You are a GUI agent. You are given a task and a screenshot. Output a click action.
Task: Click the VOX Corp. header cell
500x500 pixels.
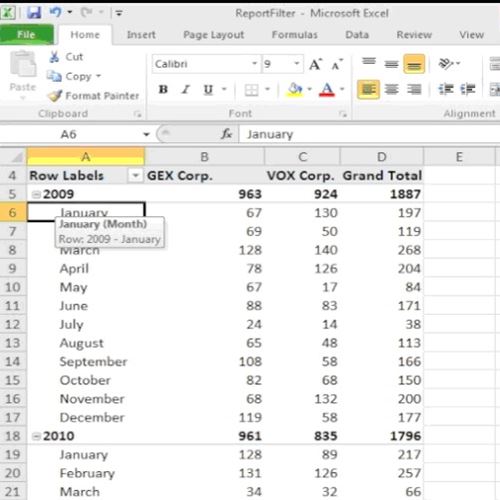tap(303, 175)
